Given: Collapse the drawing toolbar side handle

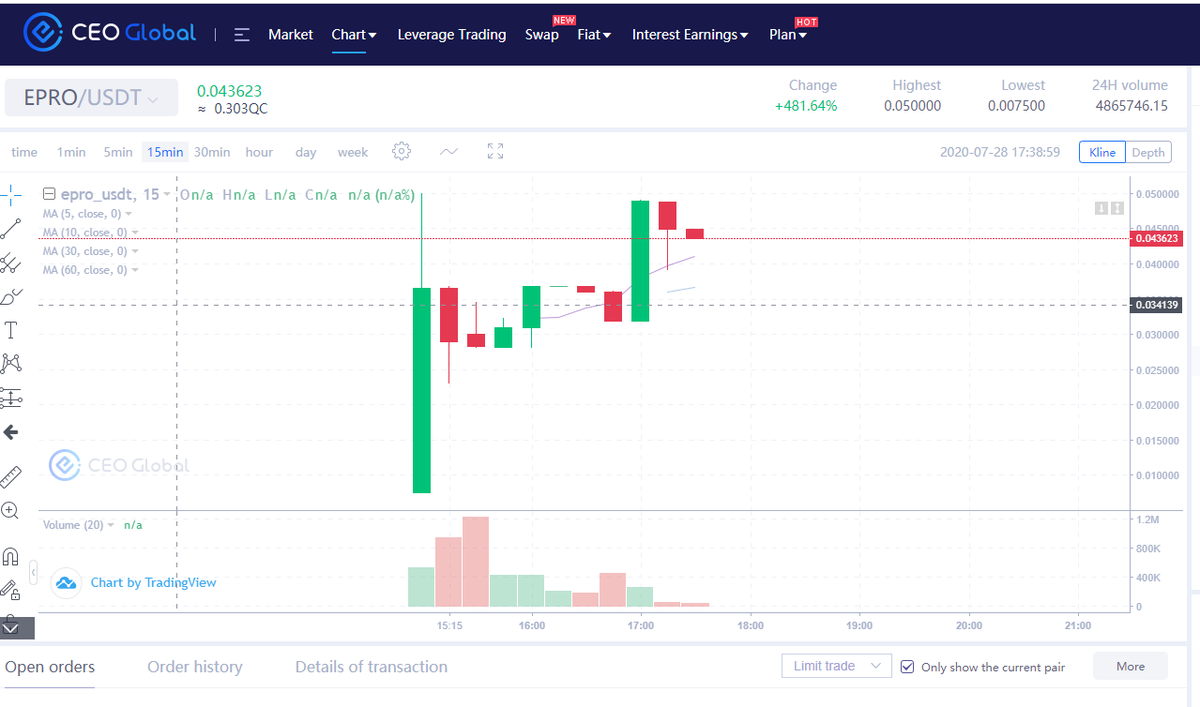Looking at the screenshot, I should [33, 573].
